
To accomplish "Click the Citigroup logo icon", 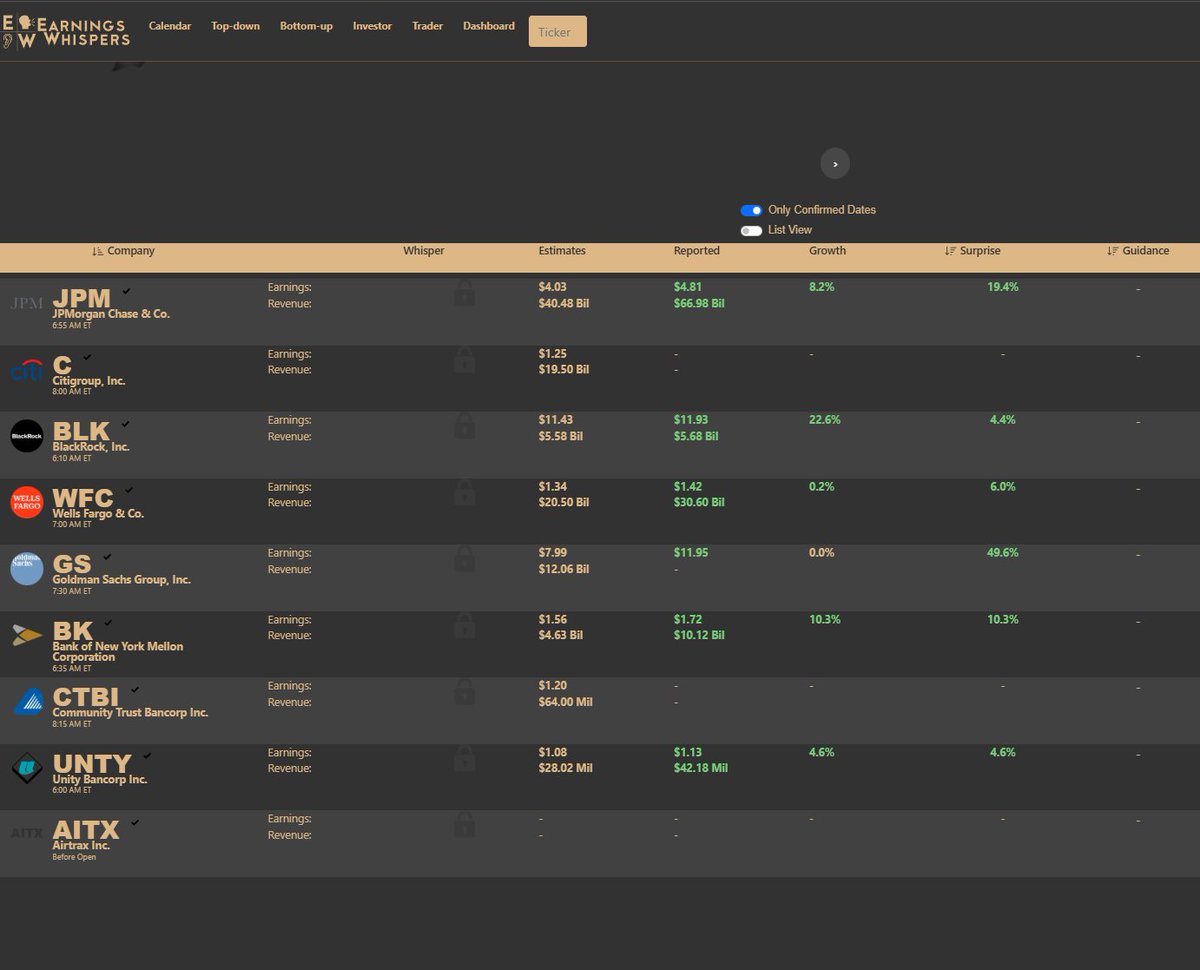I will (27, 370).
